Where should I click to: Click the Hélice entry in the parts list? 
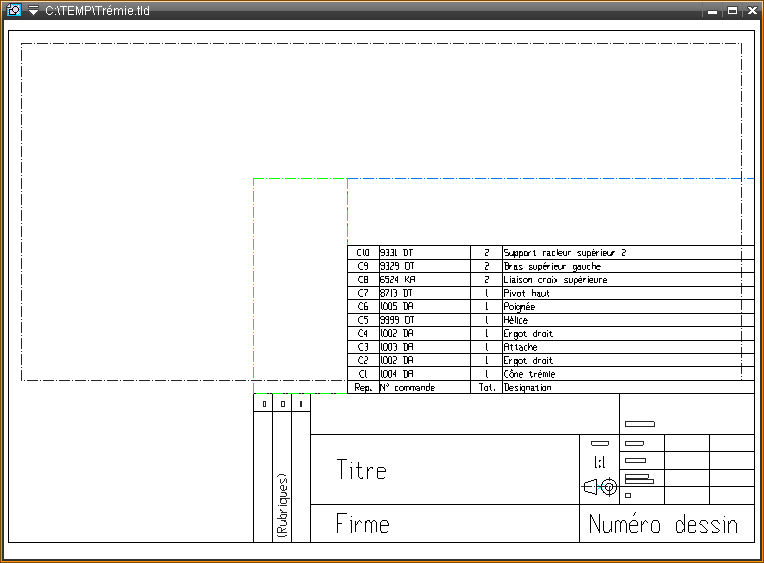[515, 320]
